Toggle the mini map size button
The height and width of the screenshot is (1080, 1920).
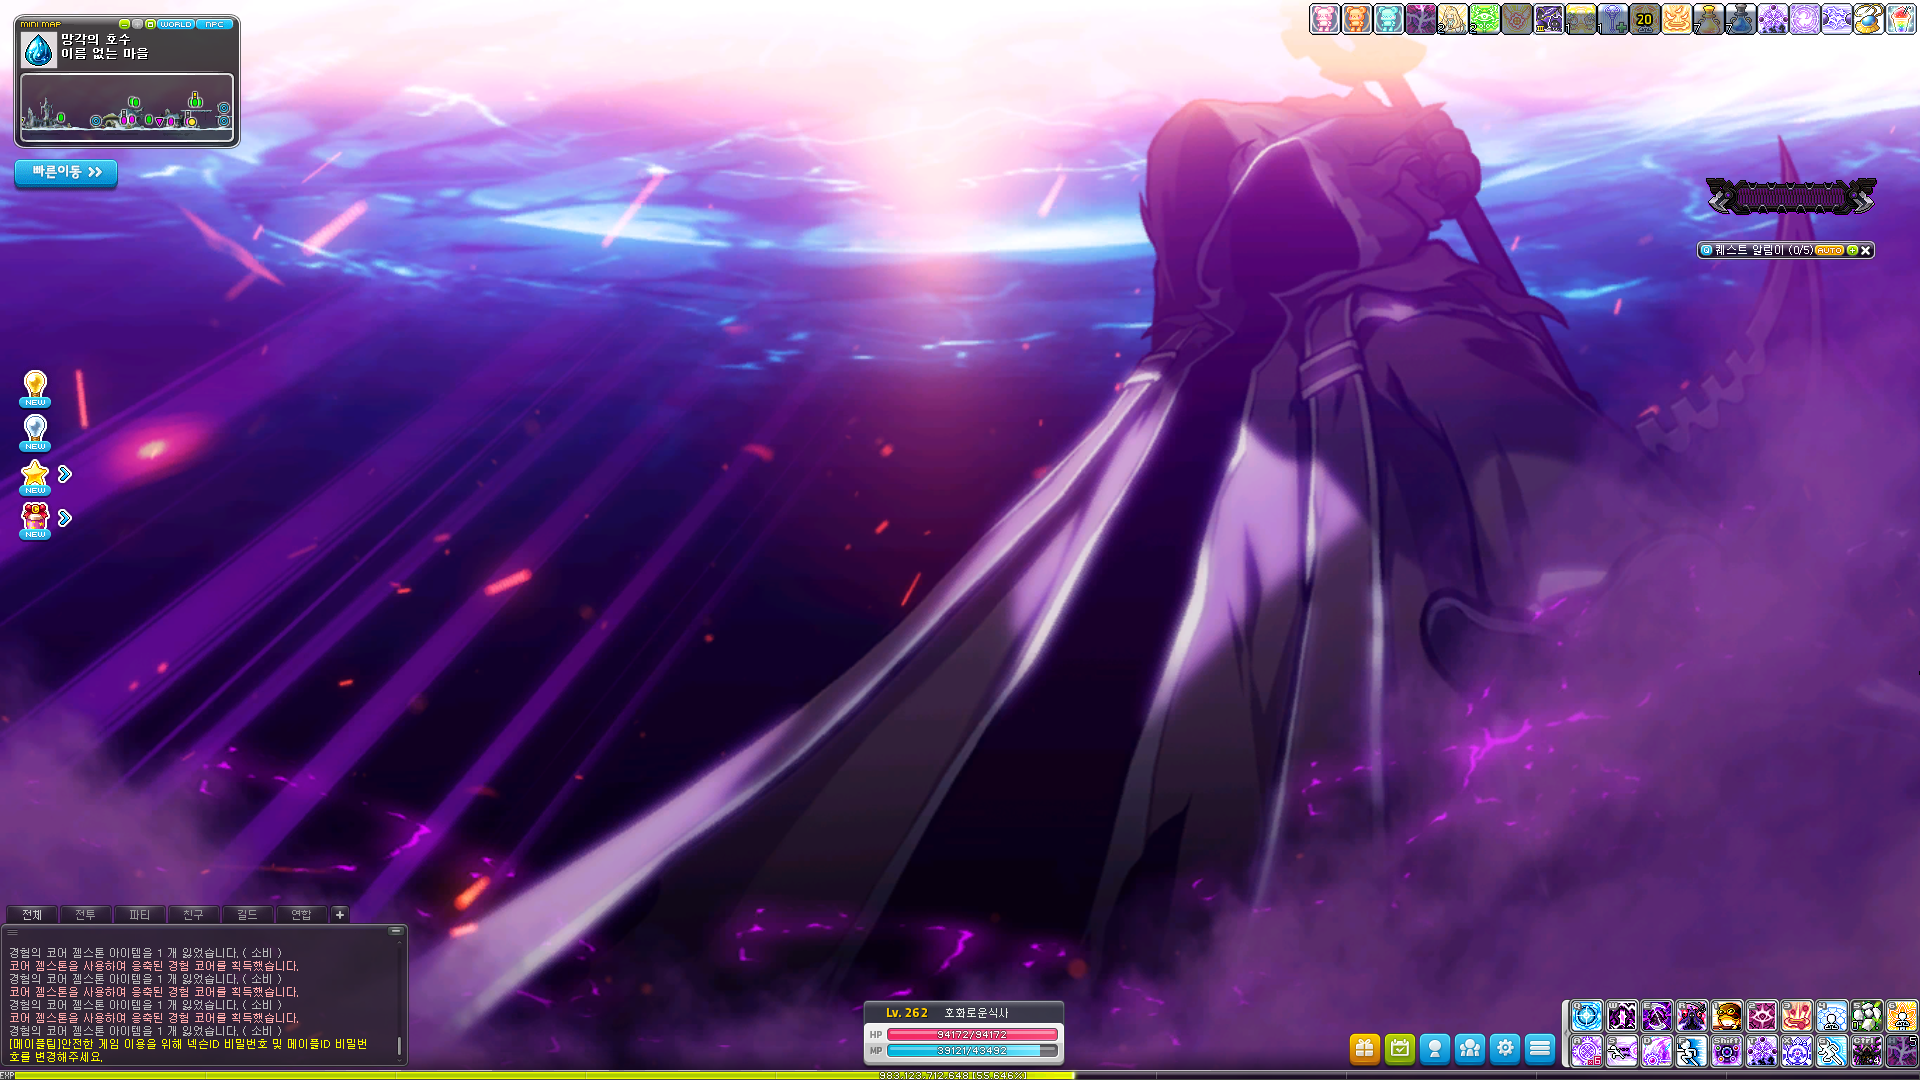[150, 24]
